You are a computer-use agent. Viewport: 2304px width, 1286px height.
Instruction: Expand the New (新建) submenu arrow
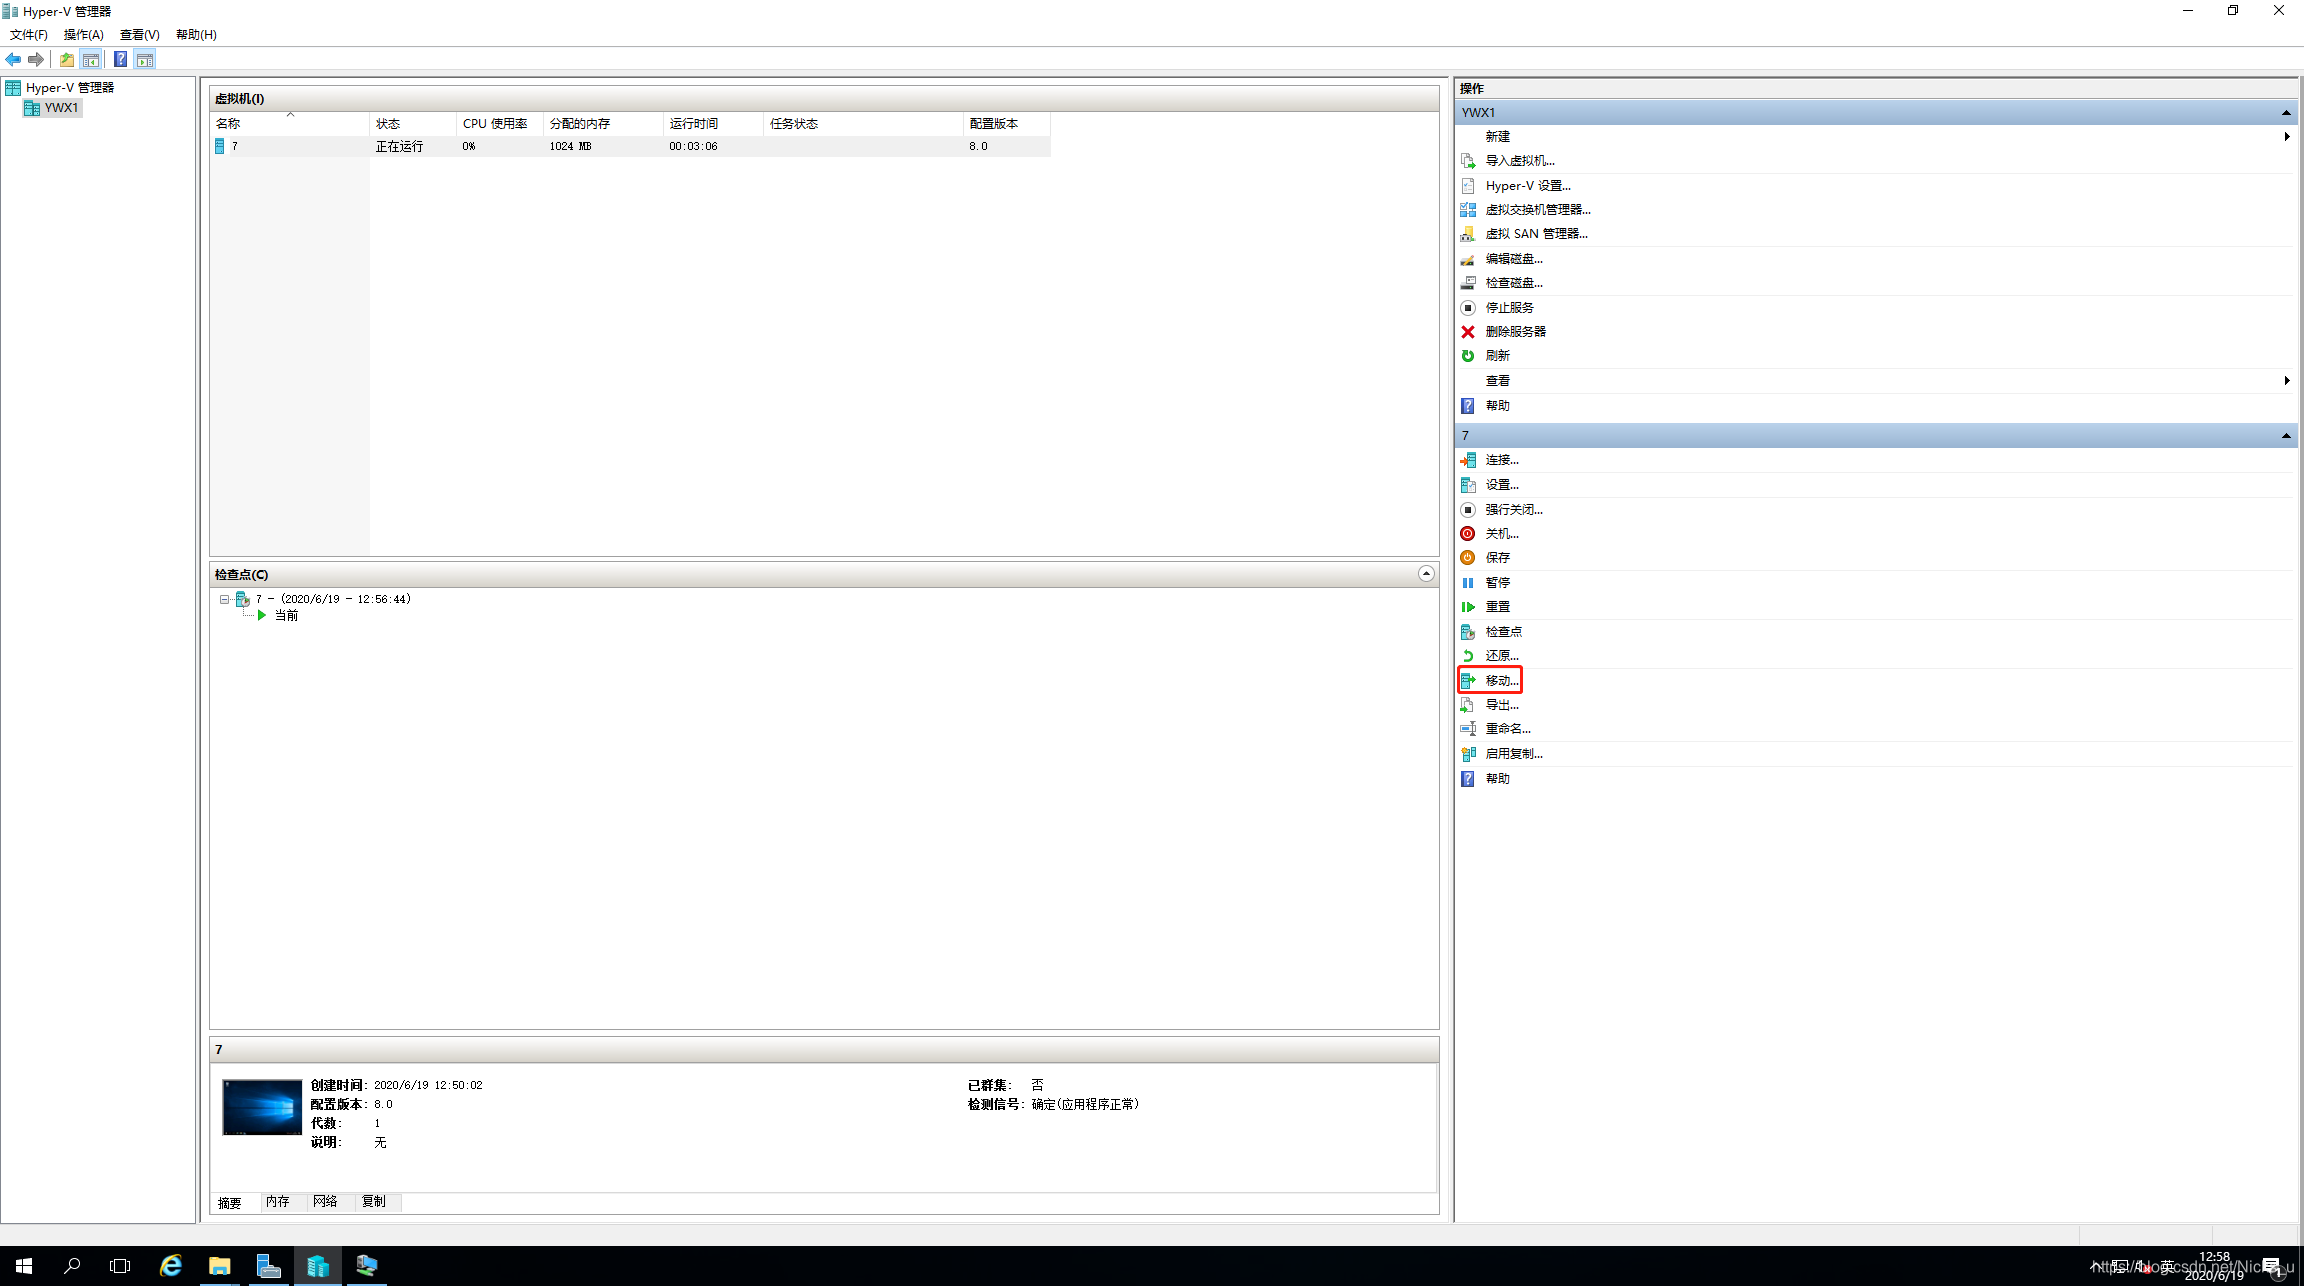click(x=2287, y=137)
